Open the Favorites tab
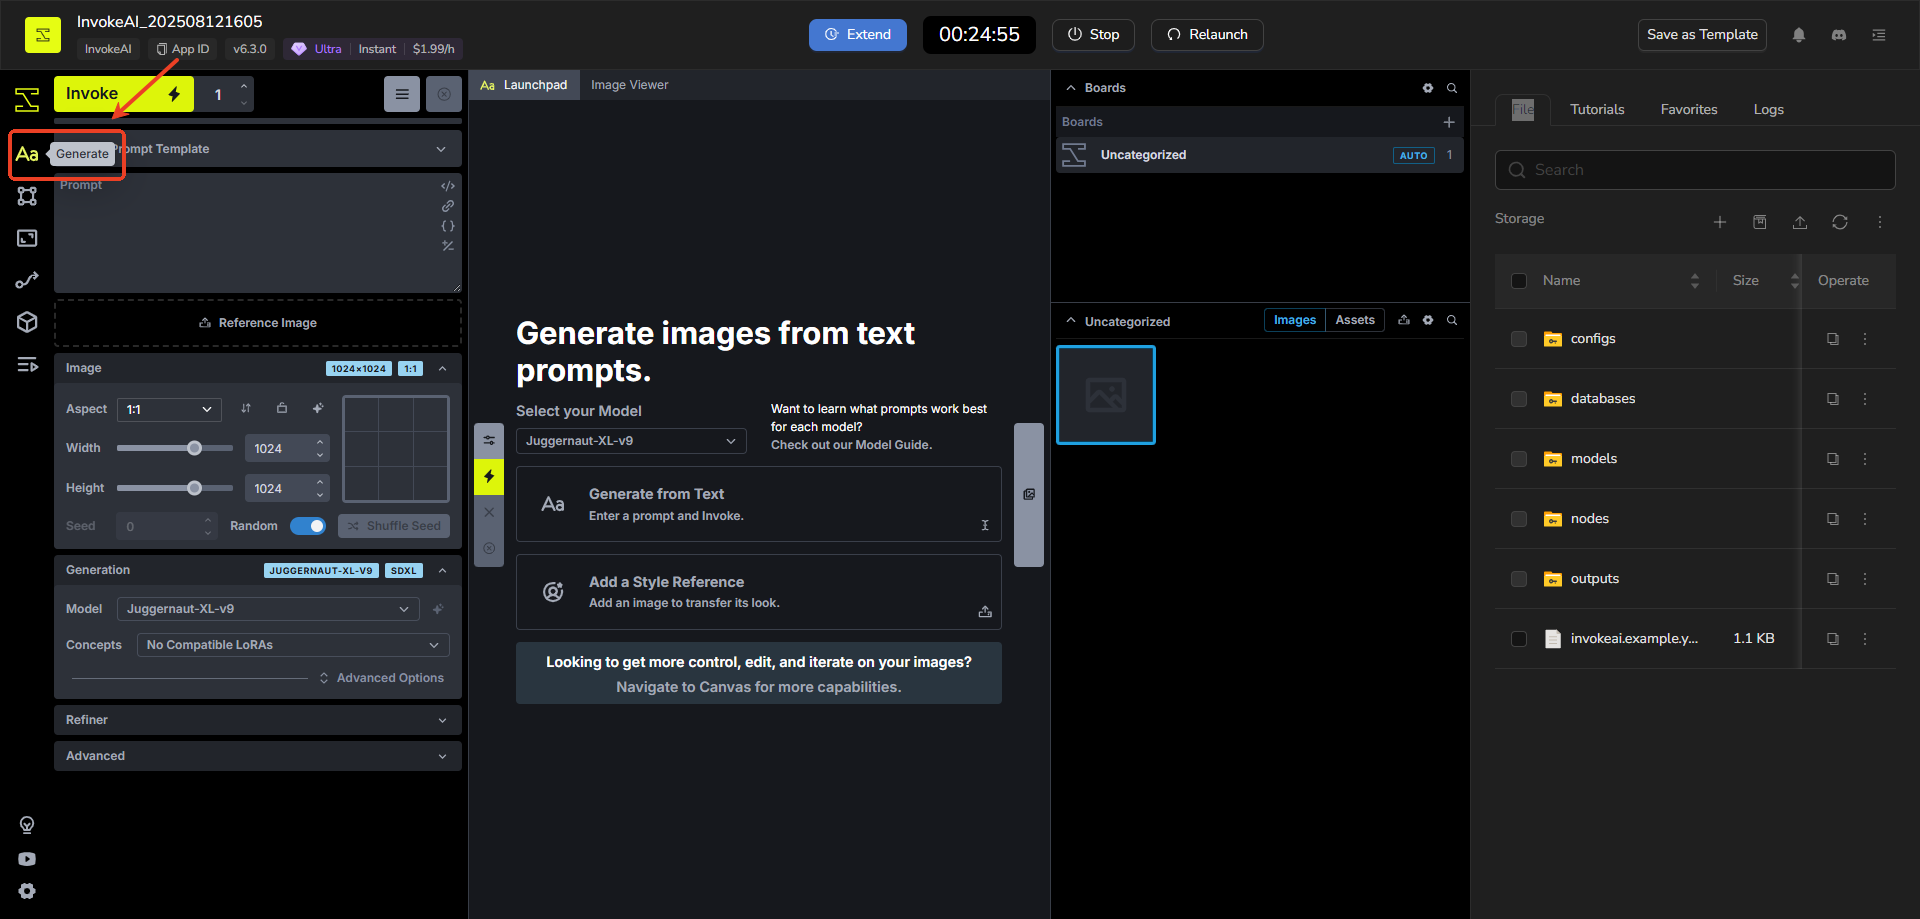Viewport: 1920px width, 919px height. 1689,110
